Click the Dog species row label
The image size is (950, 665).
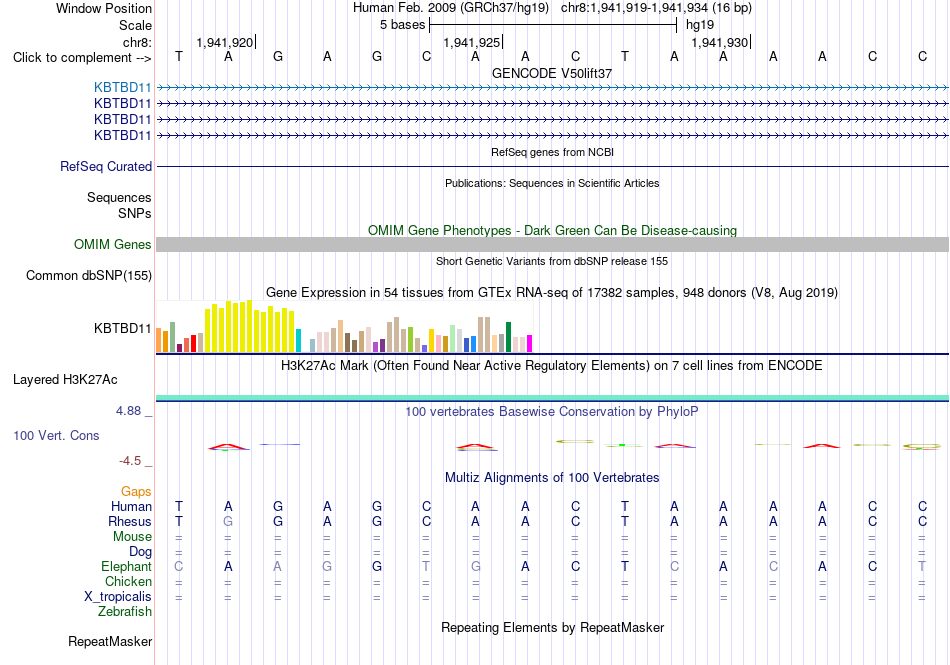point(140,552)
